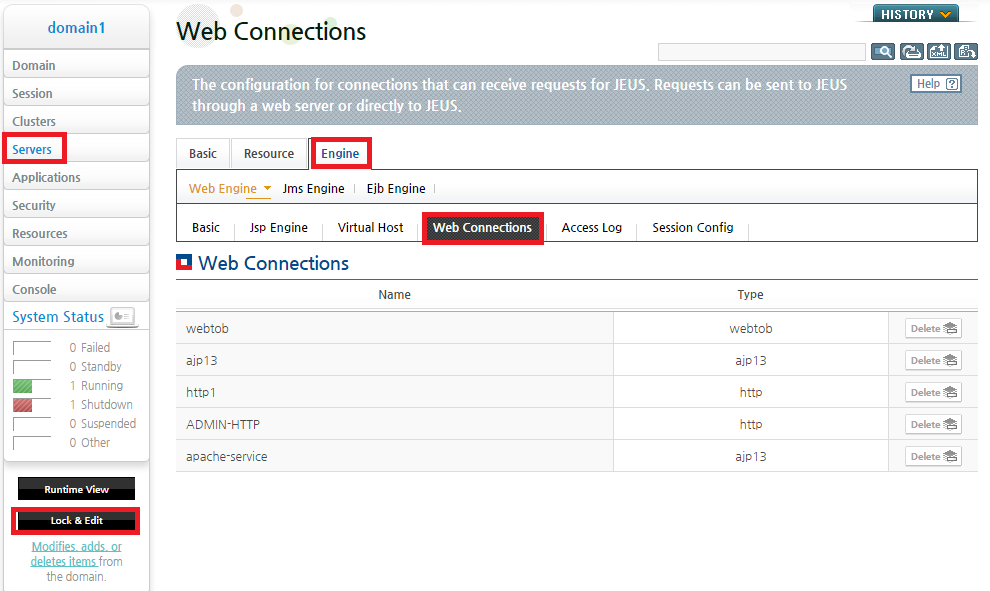990x591 pixels.
Task: Select the Virtual Host sub-tab
Action: tap(370, 227)
